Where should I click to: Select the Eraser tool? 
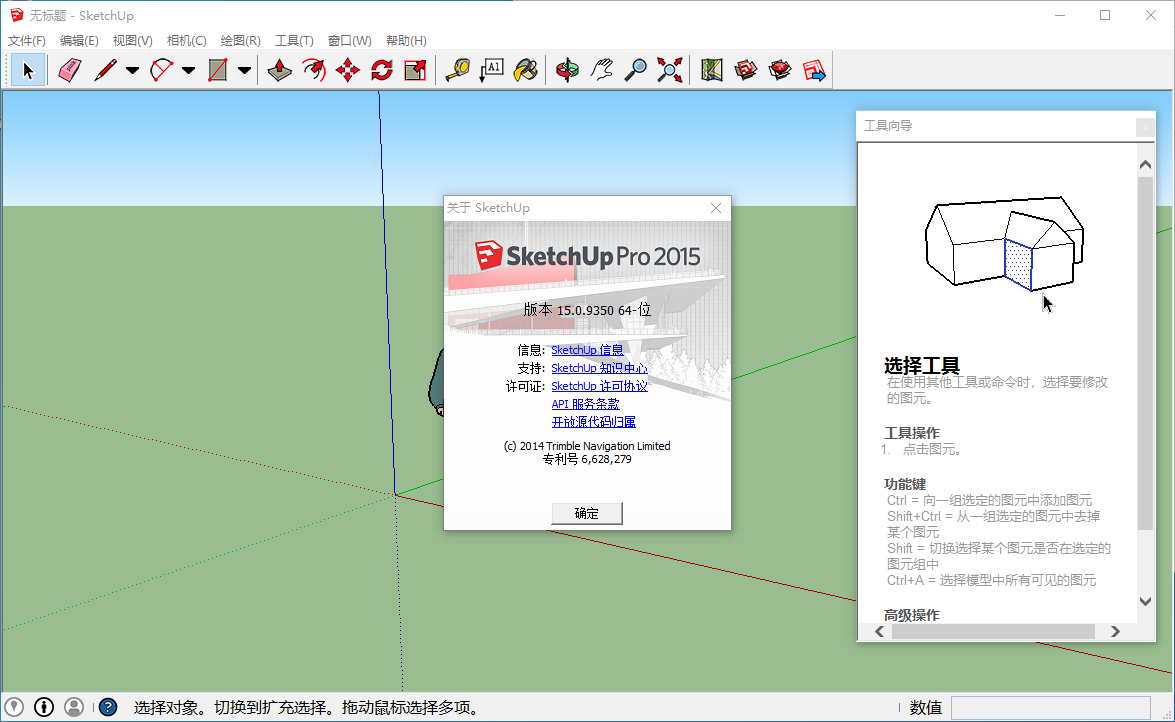pos(68,70)
